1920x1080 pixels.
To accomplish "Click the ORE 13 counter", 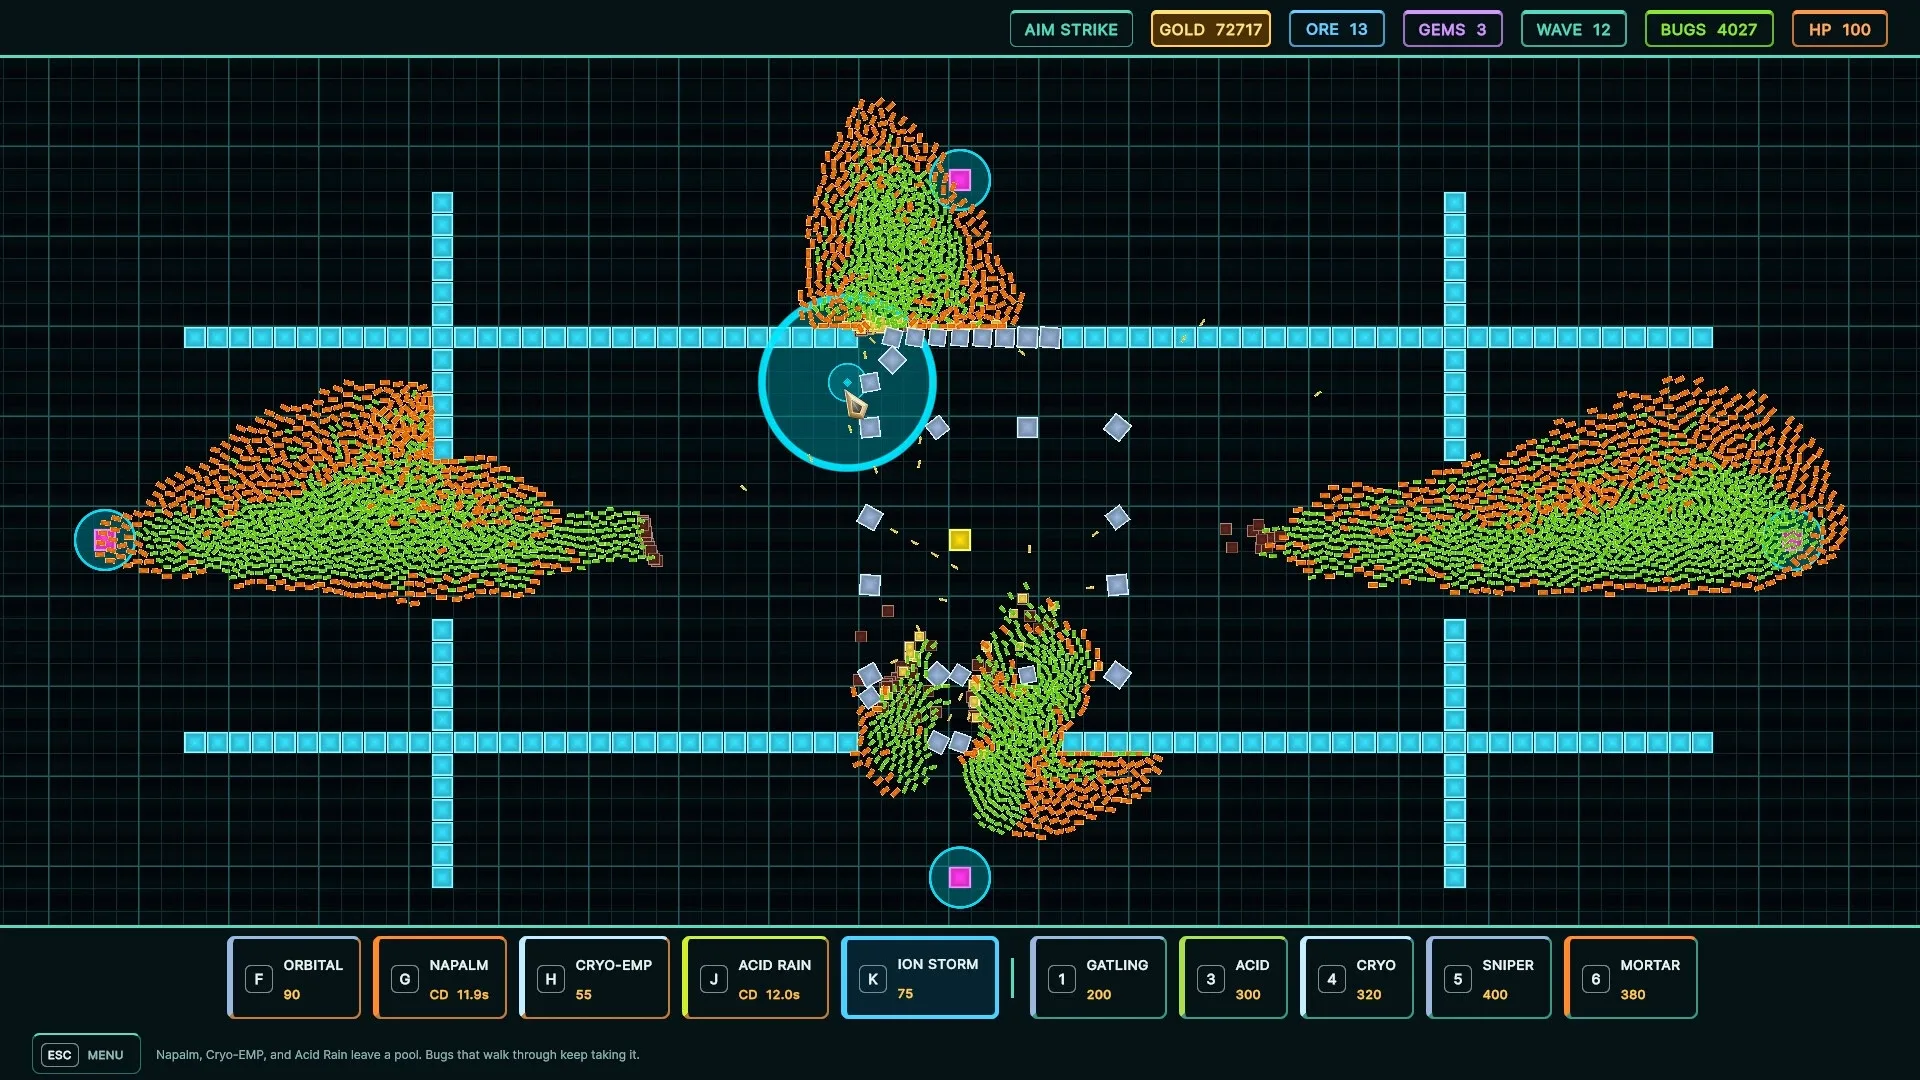I will [x=1337, y=29].
